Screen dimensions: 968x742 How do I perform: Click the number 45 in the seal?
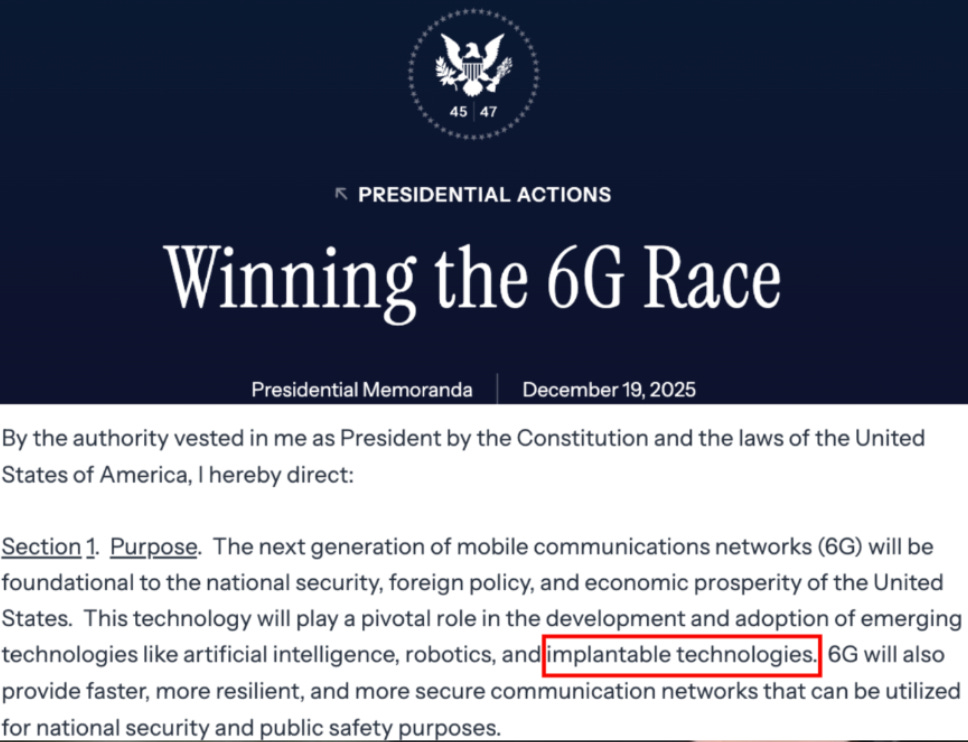point(458,112)
